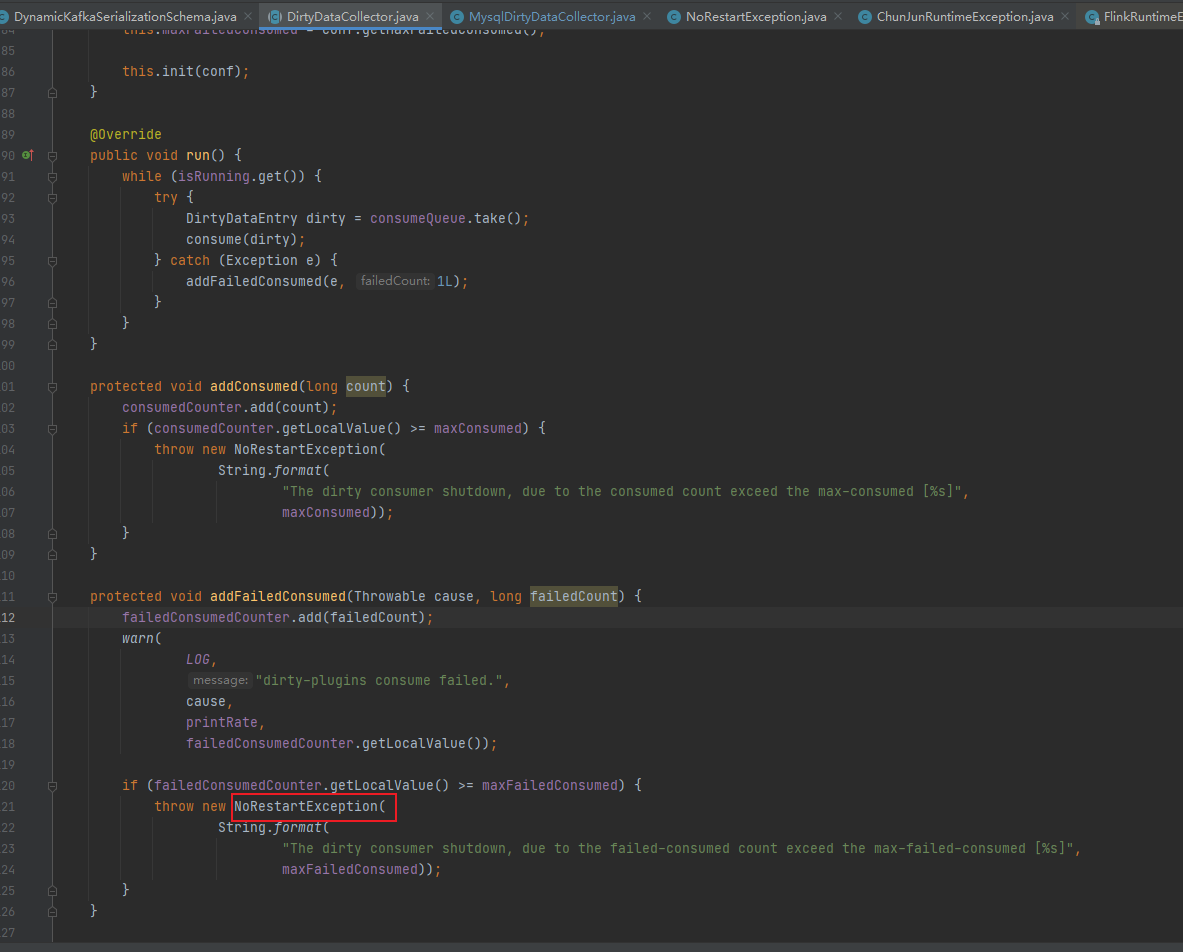
Task: Click this.init(conf) statement
Action: click(x=186, y=72)
